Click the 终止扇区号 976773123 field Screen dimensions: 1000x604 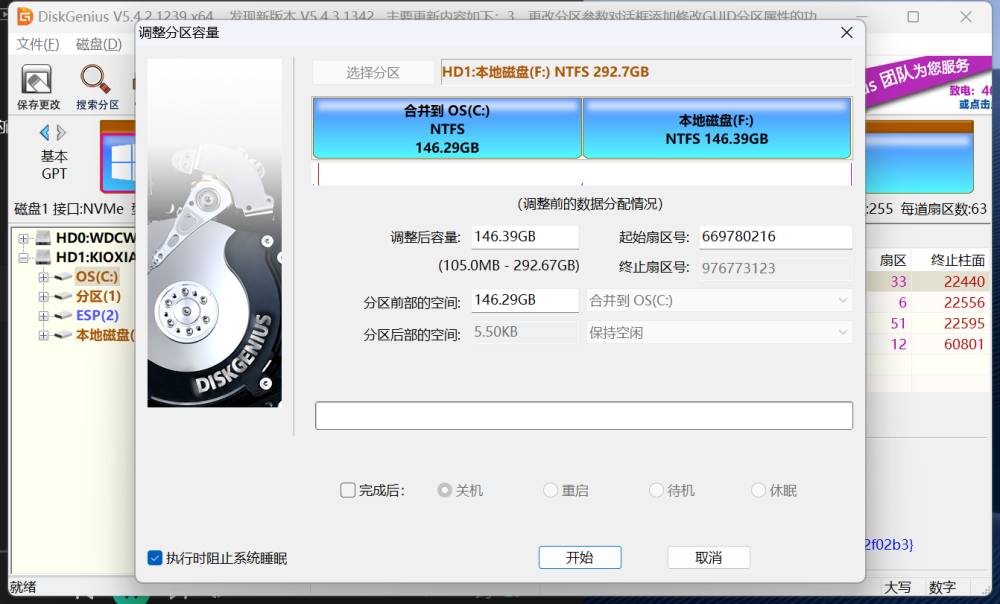point(776,268)
